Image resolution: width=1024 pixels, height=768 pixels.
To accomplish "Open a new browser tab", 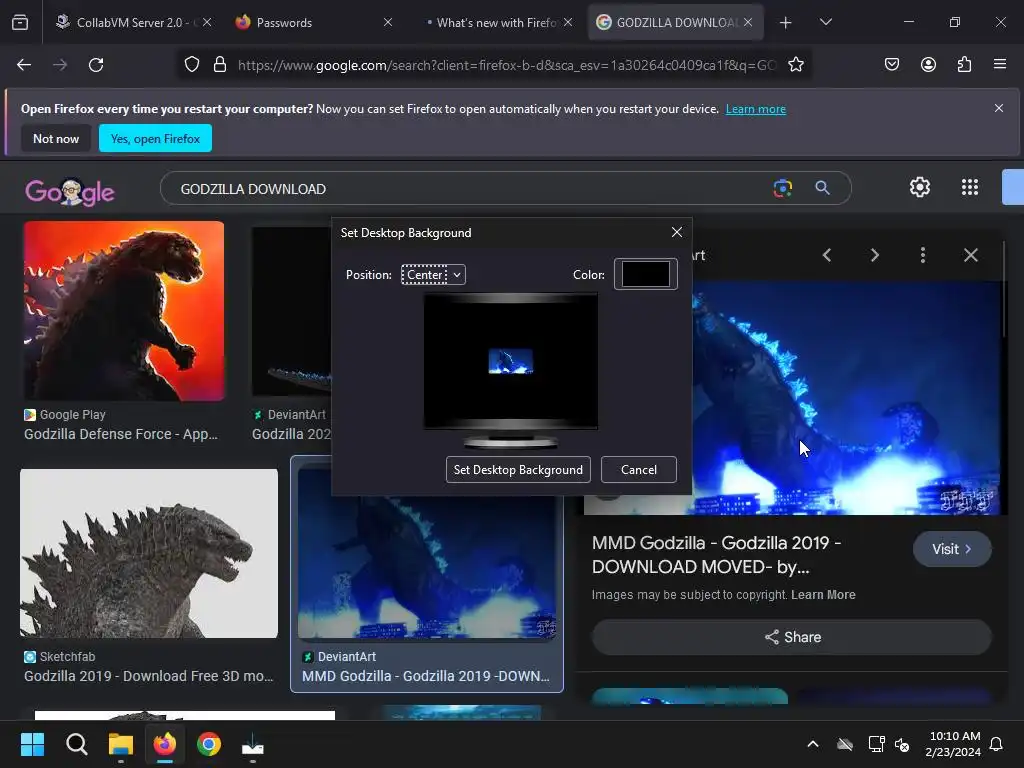I will click(x=785, y=22).
